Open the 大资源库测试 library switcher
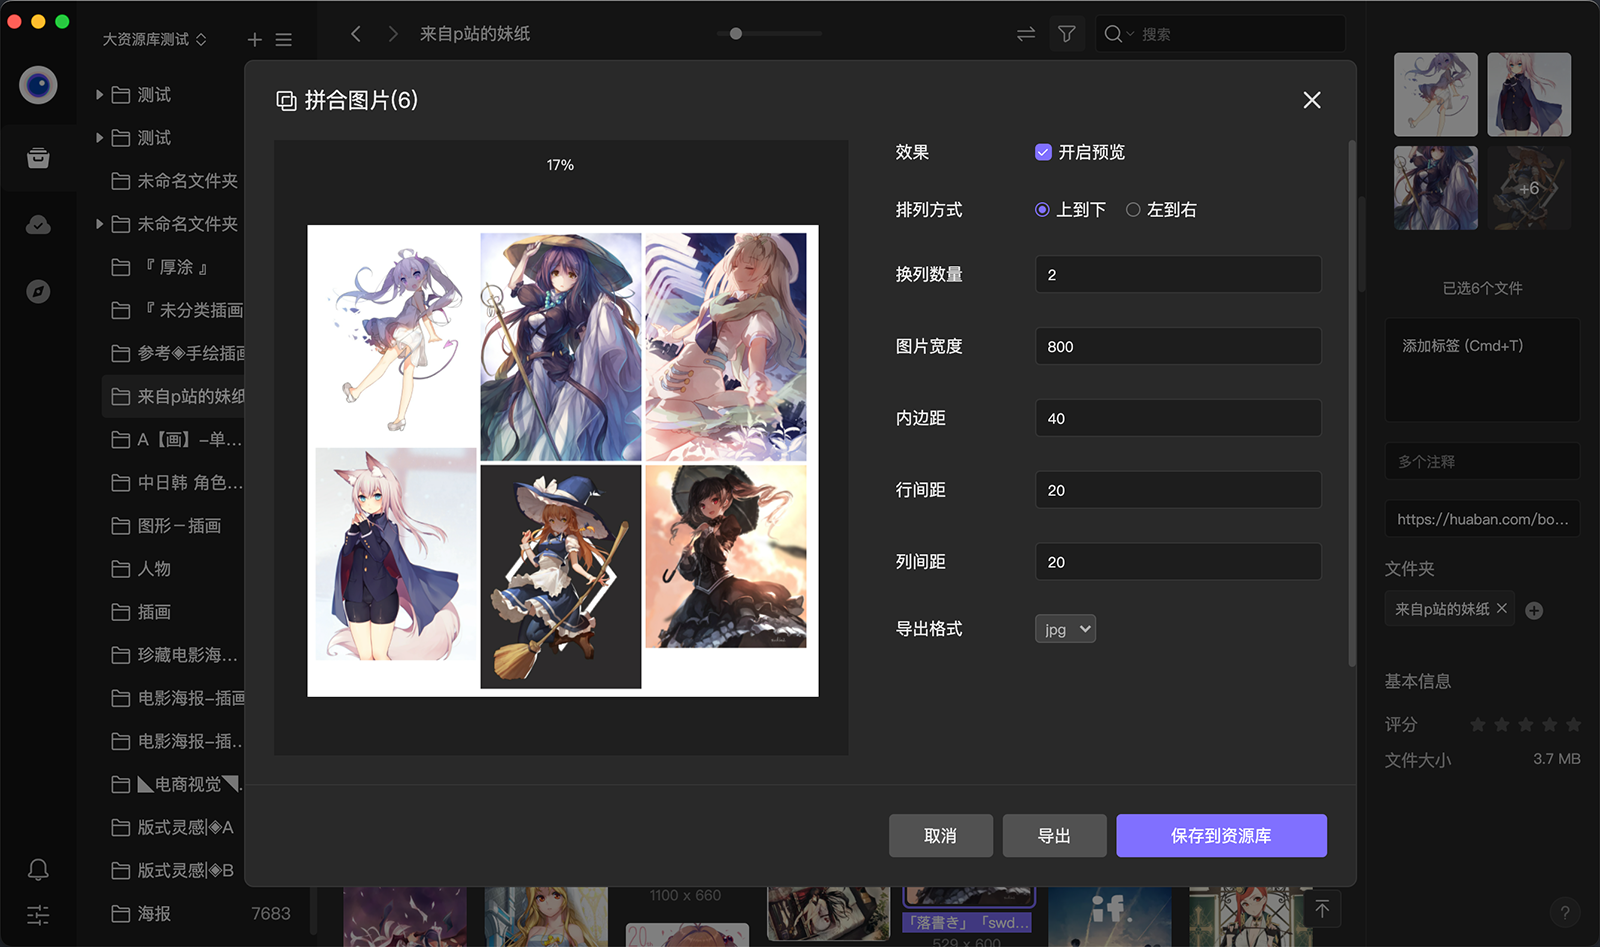1600x947 pixels. point(155,39)
